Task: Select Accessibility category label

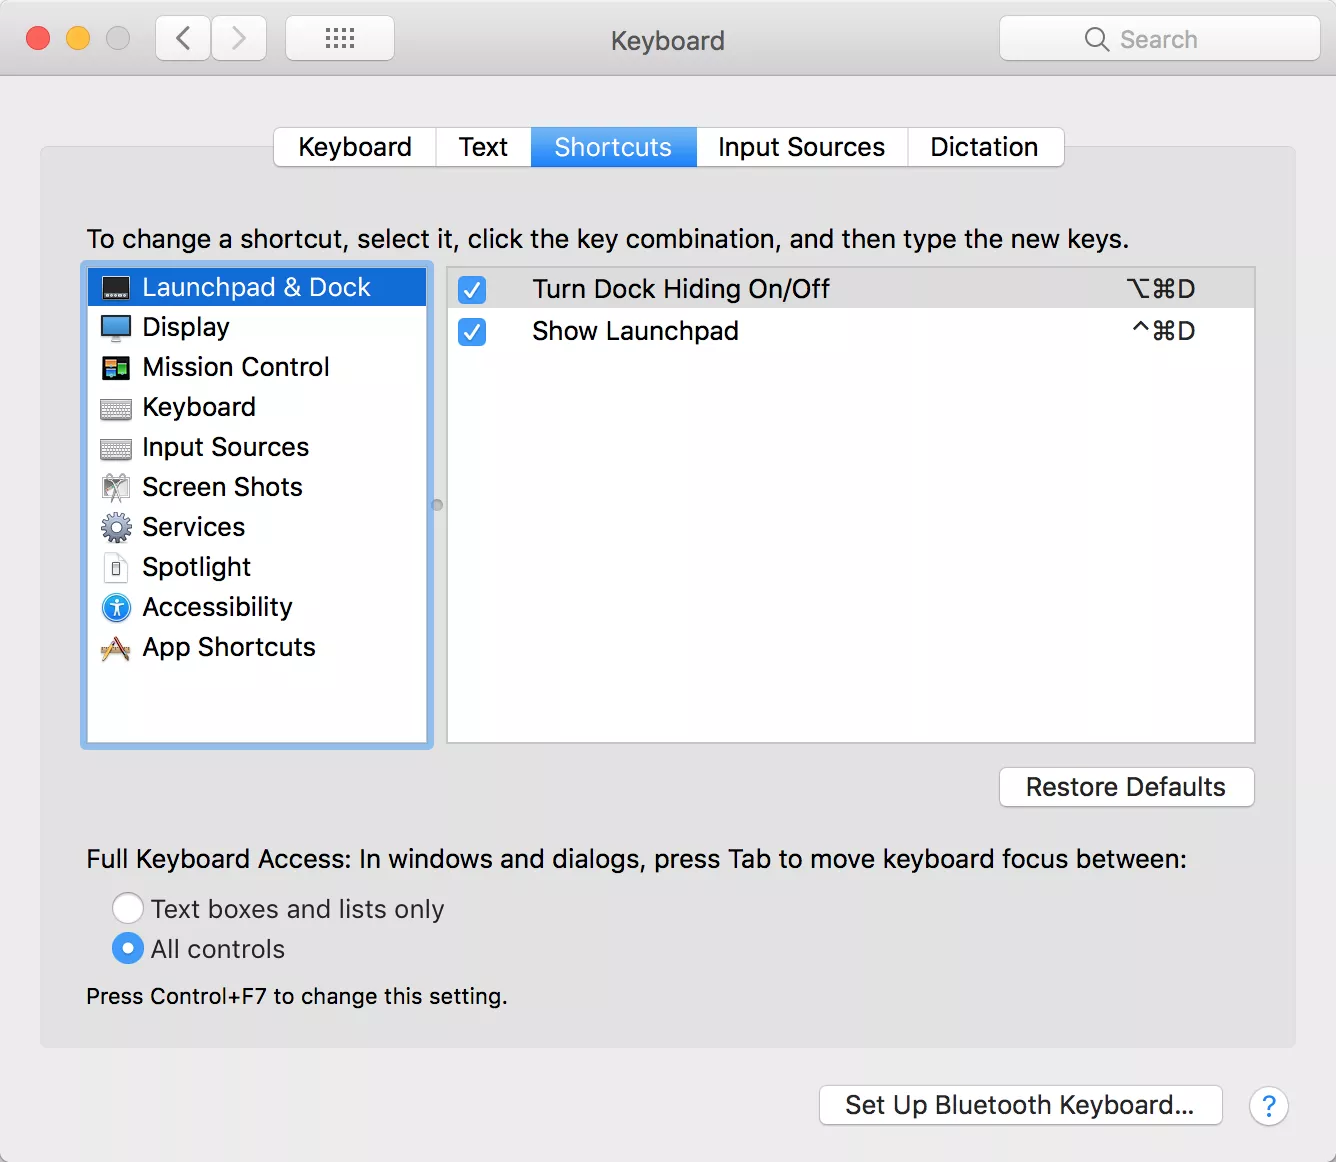Action: pos(217,608)
